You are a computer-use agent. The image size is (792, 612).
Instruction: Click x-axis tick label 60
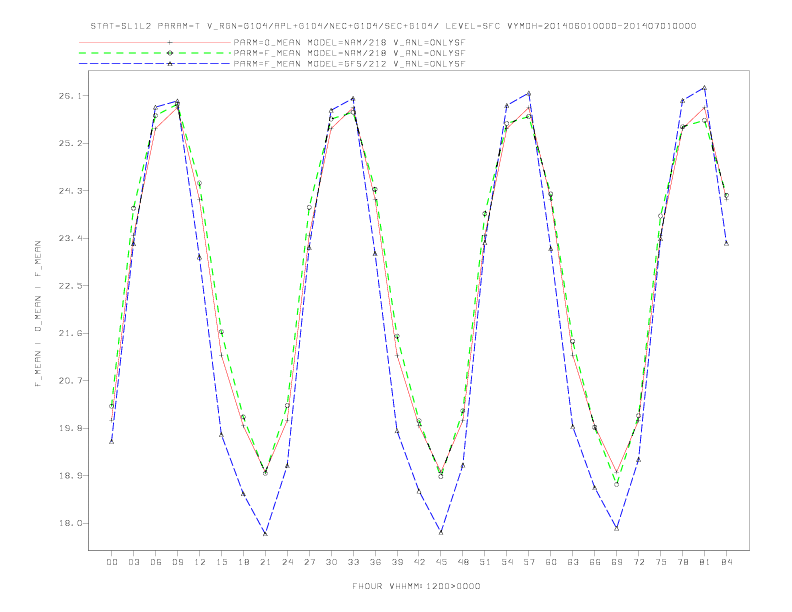(551, 562)
